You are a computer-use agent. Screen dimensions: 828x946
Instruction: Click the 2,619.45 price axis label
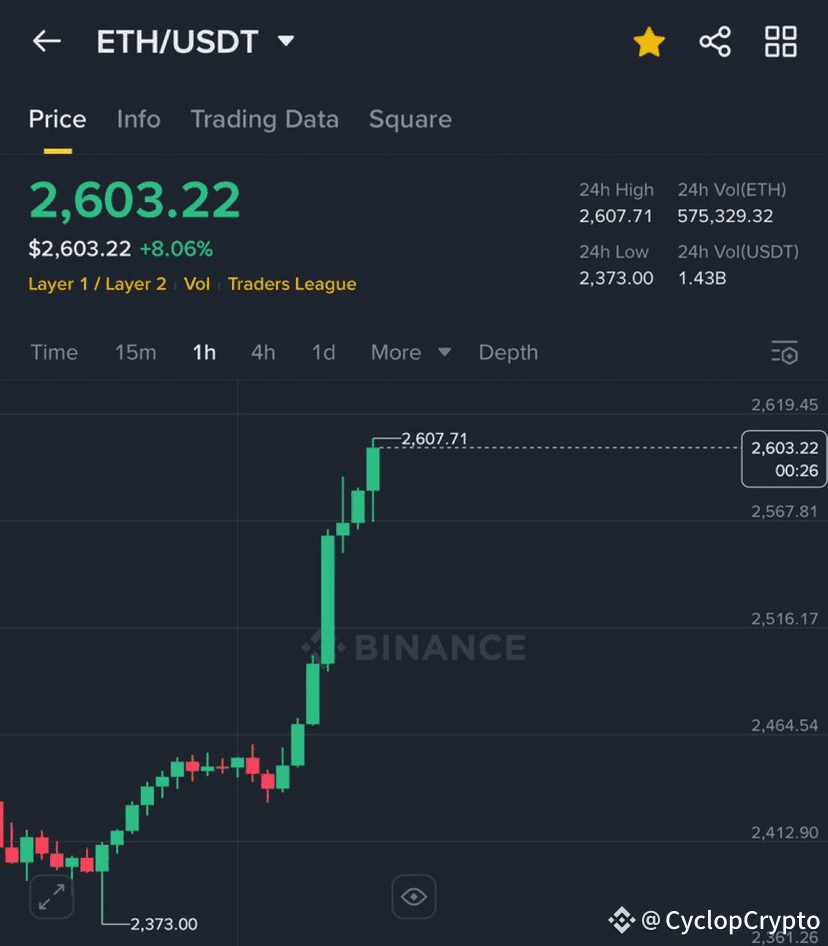point(785,405)
